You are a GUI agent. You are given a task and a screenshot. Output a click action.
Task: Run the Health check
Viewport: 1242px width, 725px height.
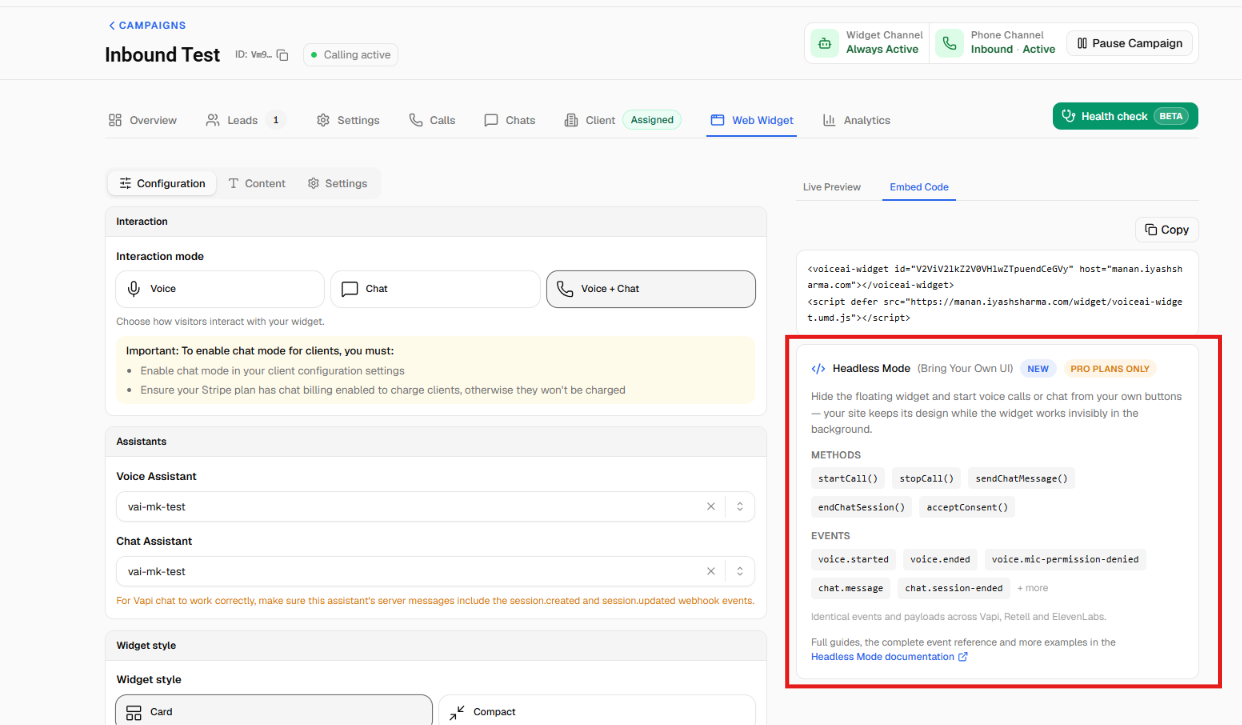[1125, 116]
